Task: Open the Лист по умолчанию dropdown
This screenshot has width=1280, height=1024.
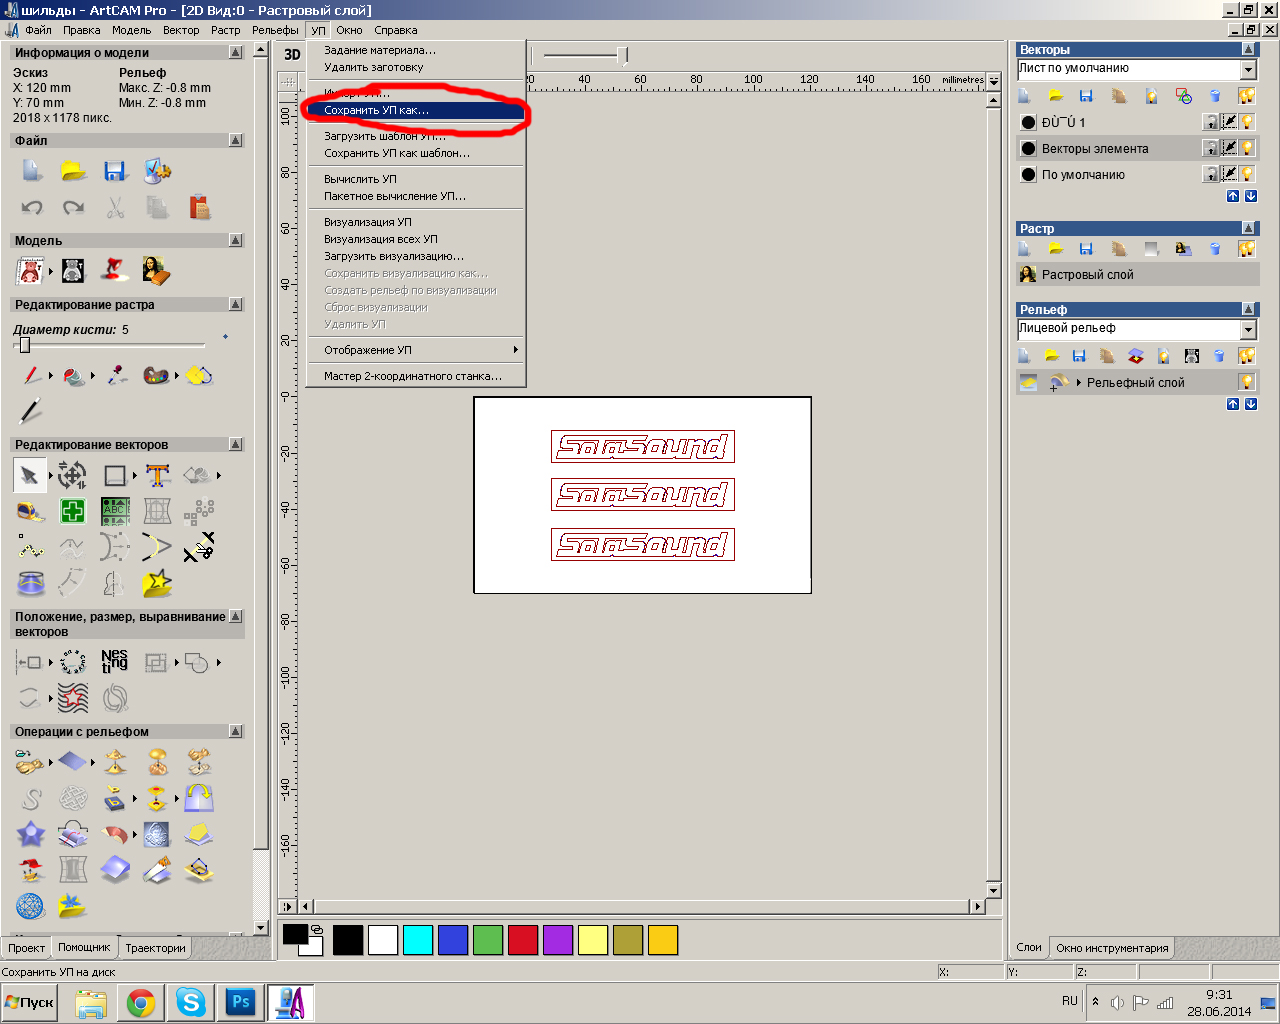Action: (x=1248, y=70)
